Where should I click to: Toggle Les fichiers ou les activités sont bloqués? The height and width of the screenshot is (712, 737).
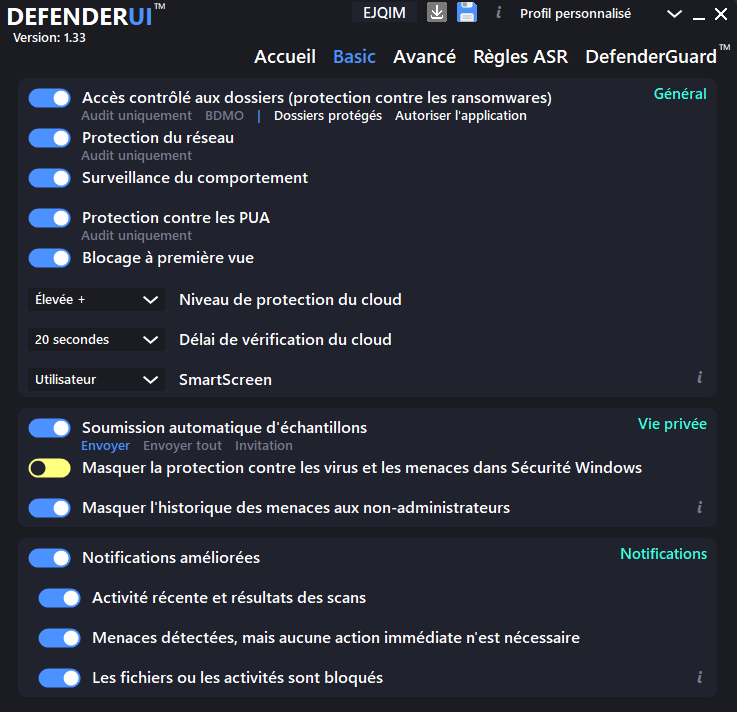tap(59, 678)
